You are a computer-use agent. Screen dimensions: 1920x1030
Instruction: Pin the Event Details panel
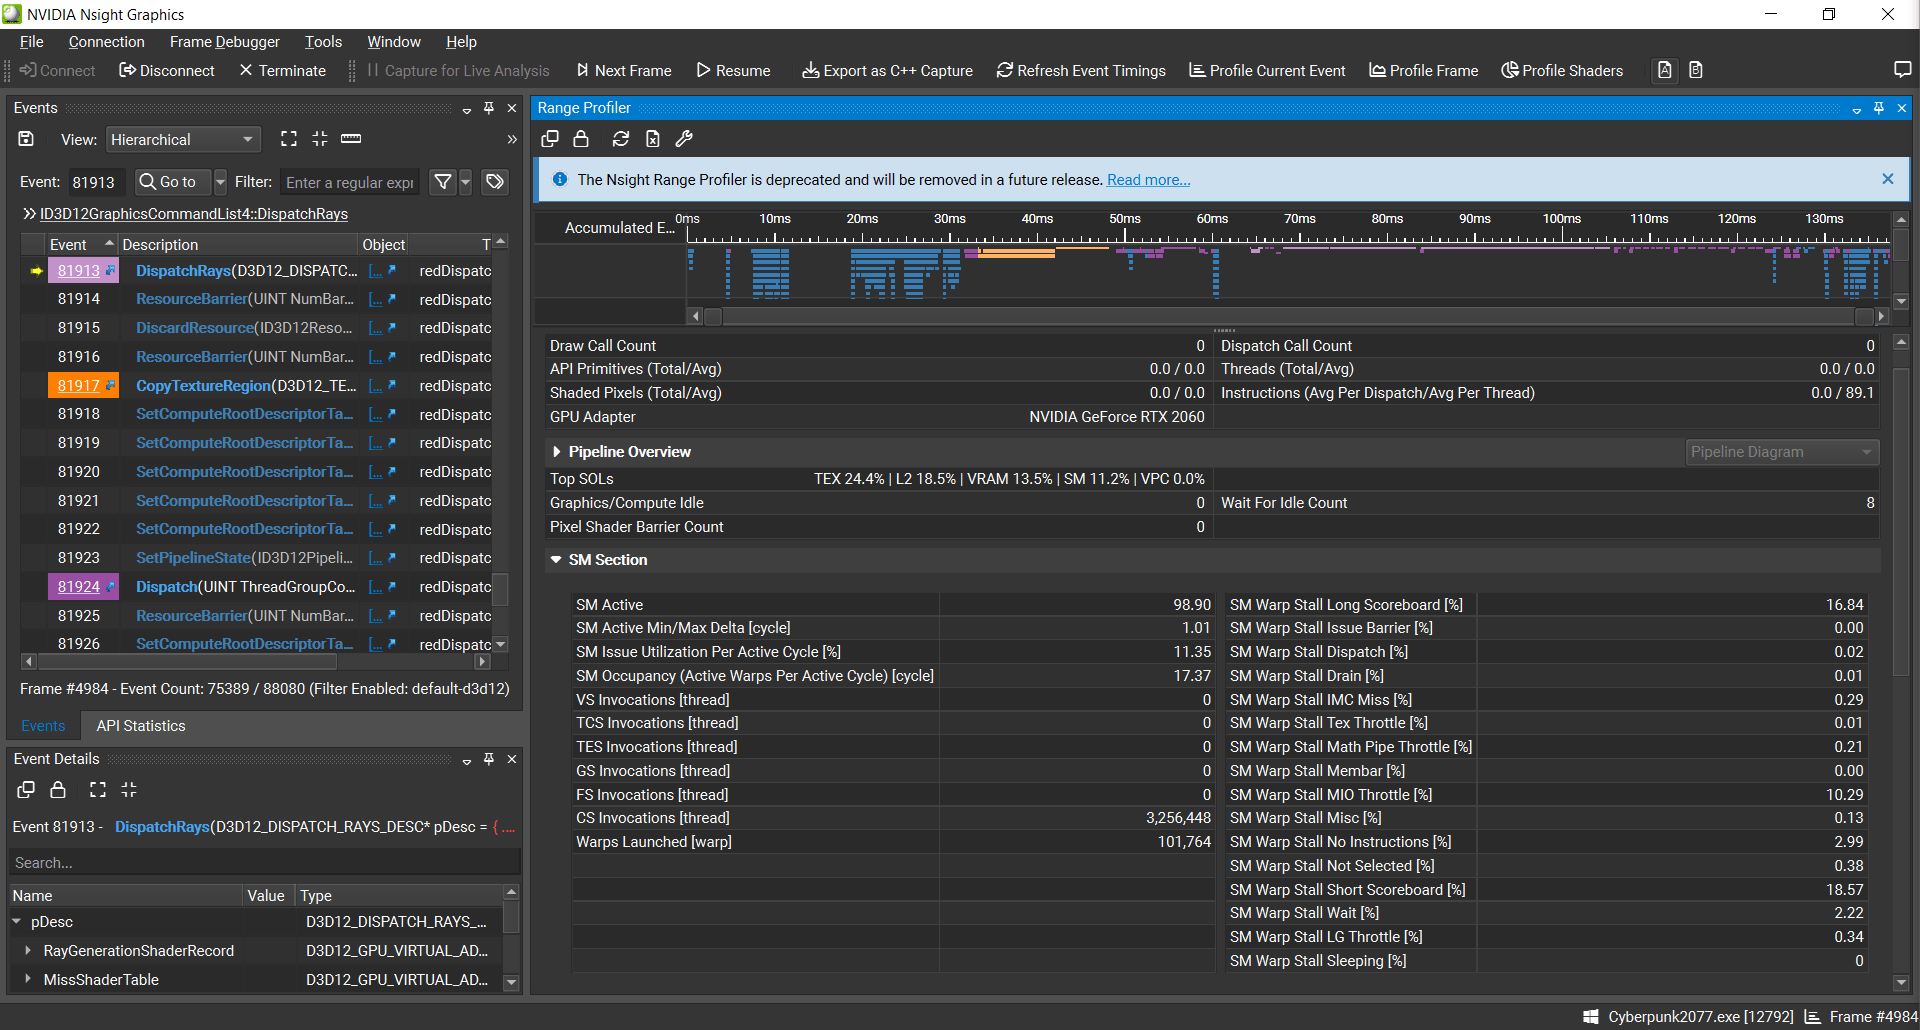tap(489, 759)
